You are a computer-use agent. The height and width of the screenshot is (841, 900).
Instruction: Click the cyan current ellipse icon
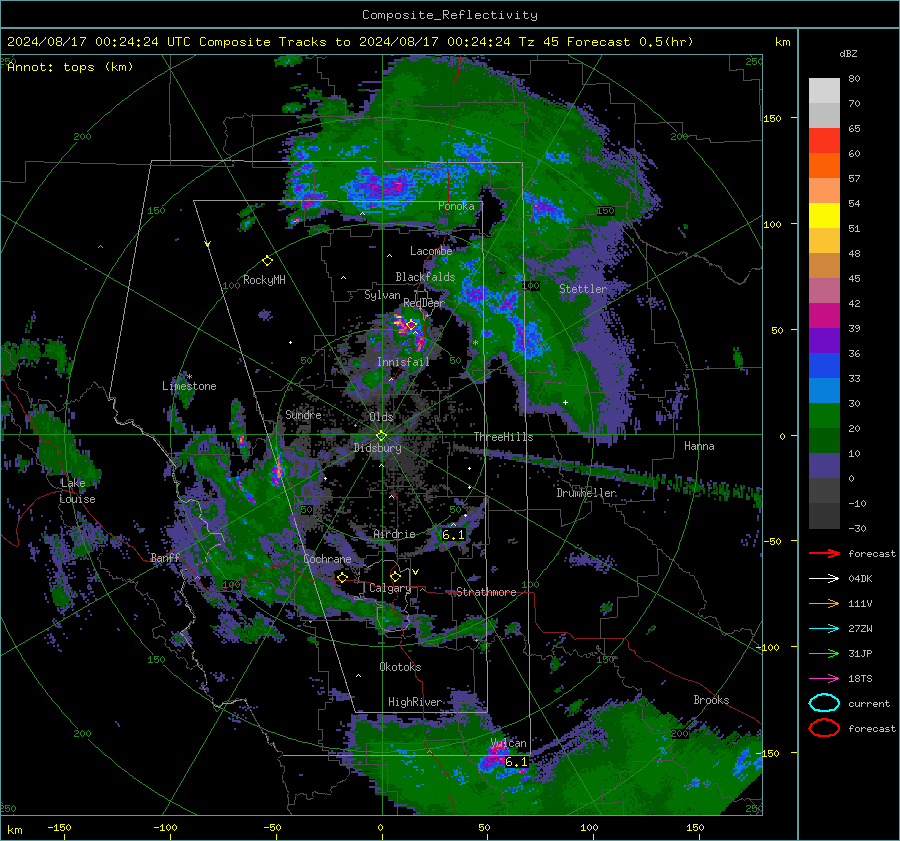(824, 703)
